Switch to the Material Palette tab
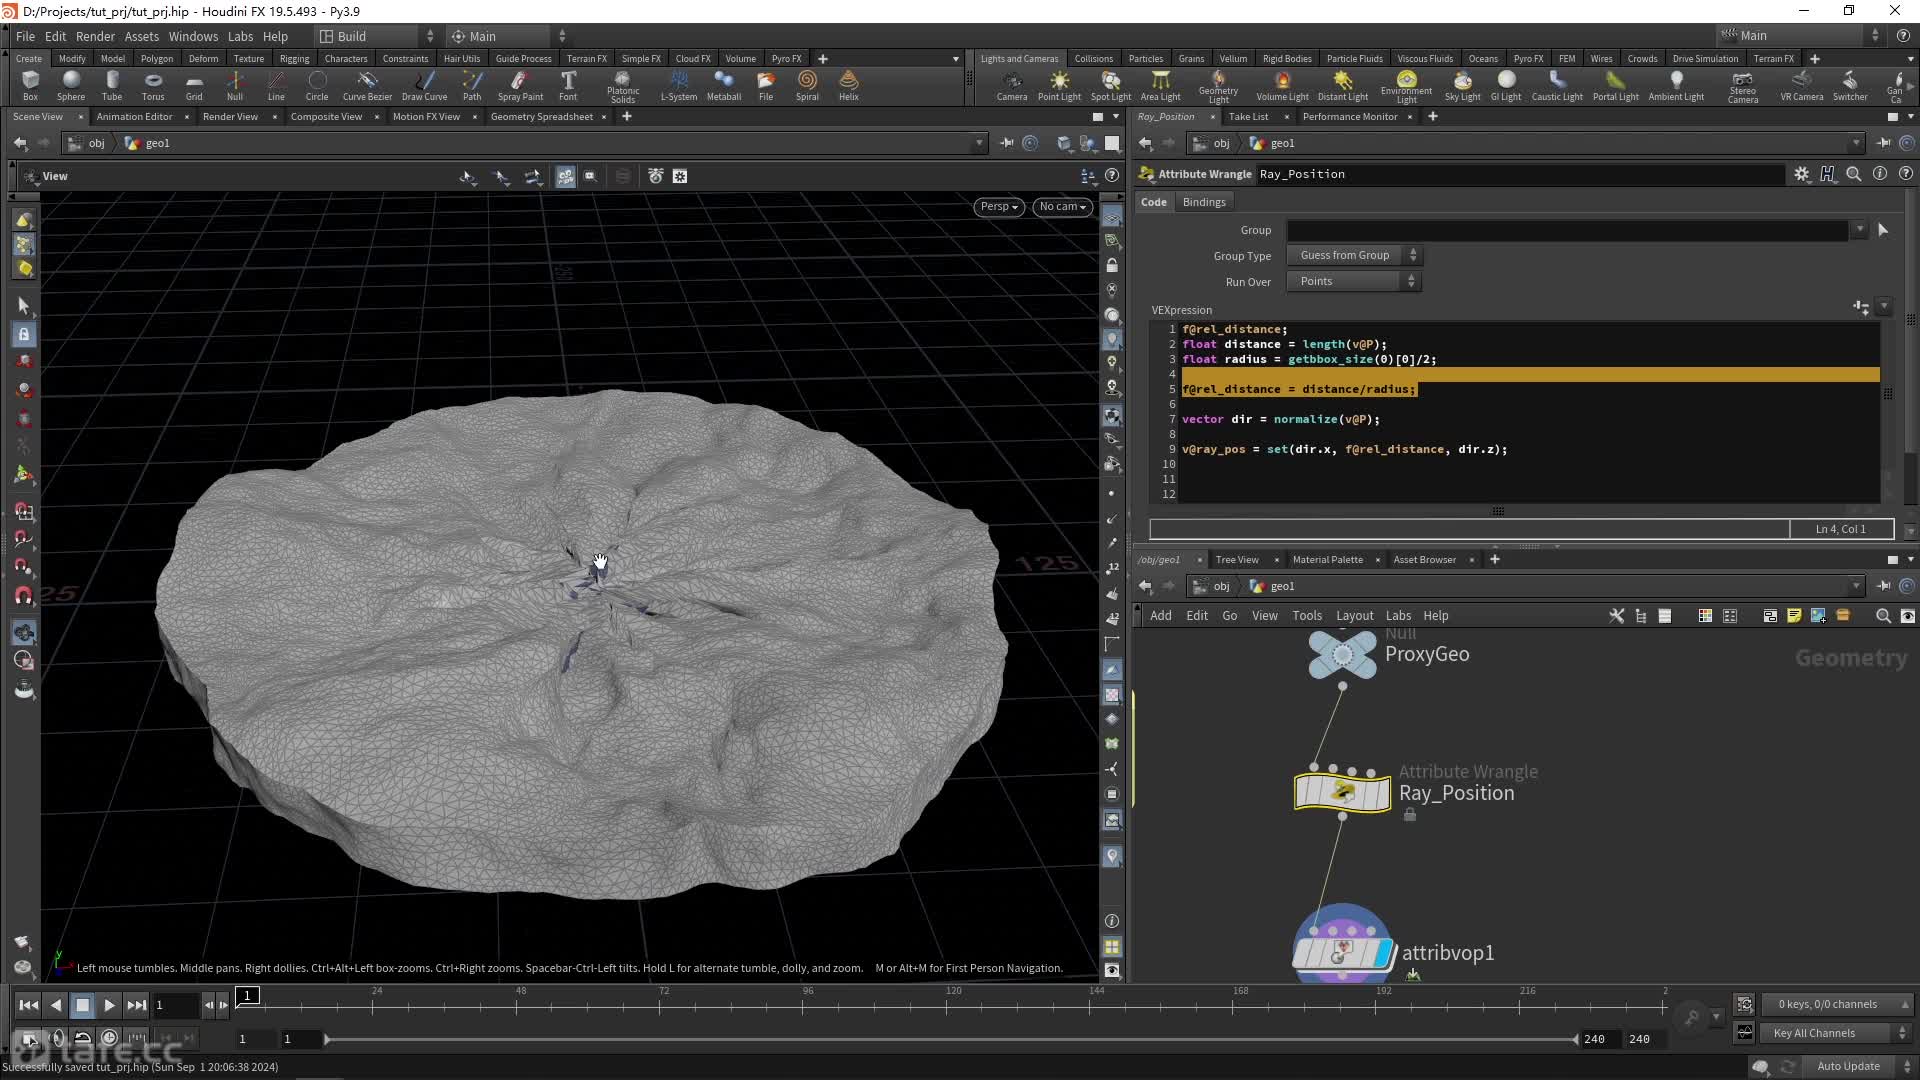The image size is (1920, 1080). [1327, 560]
